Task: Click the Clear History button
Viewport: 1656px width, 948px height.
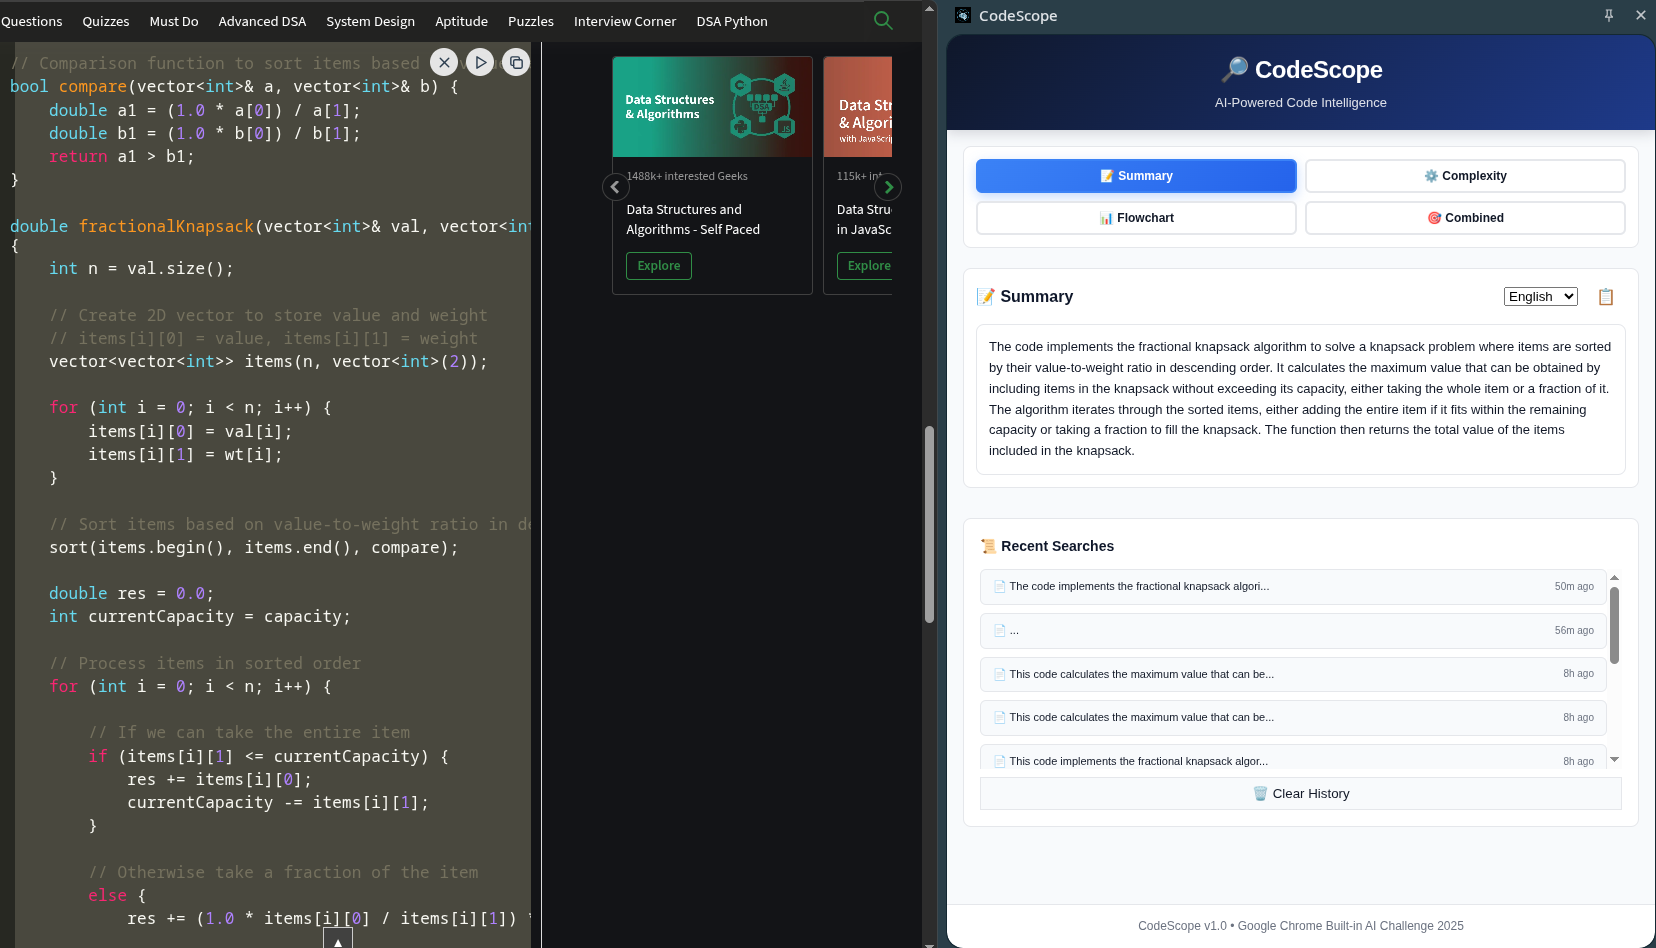Action: tap(1300, 794)
